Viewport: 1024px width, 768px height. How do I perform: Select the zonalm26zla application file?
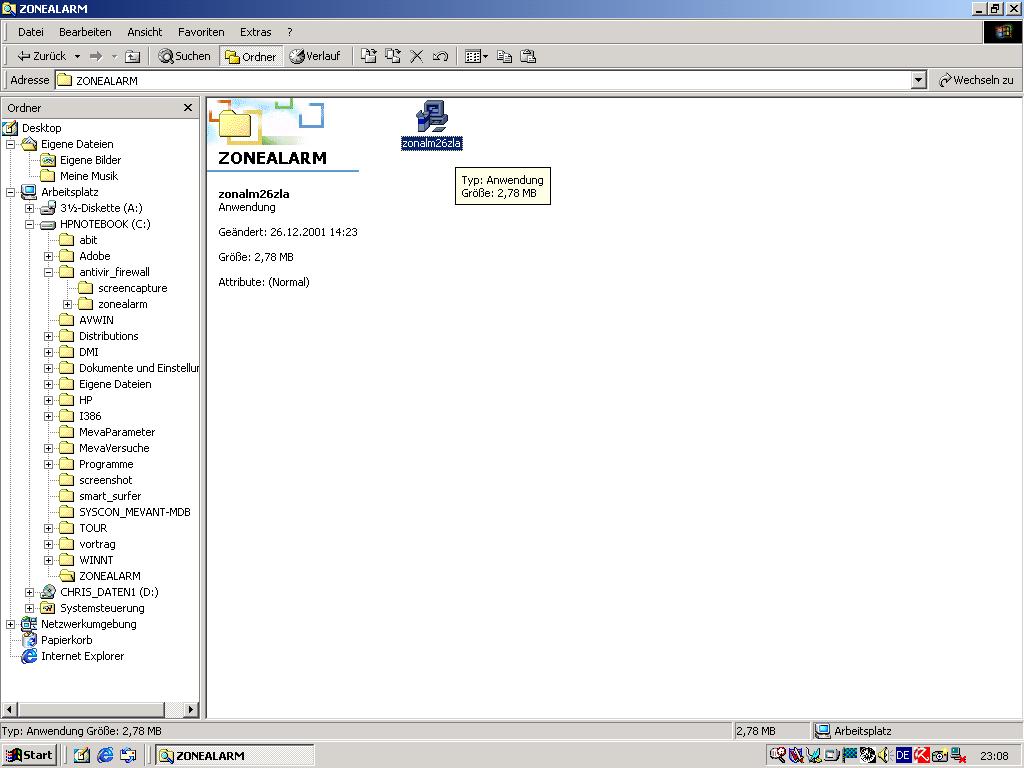click(x=432, y=125)
